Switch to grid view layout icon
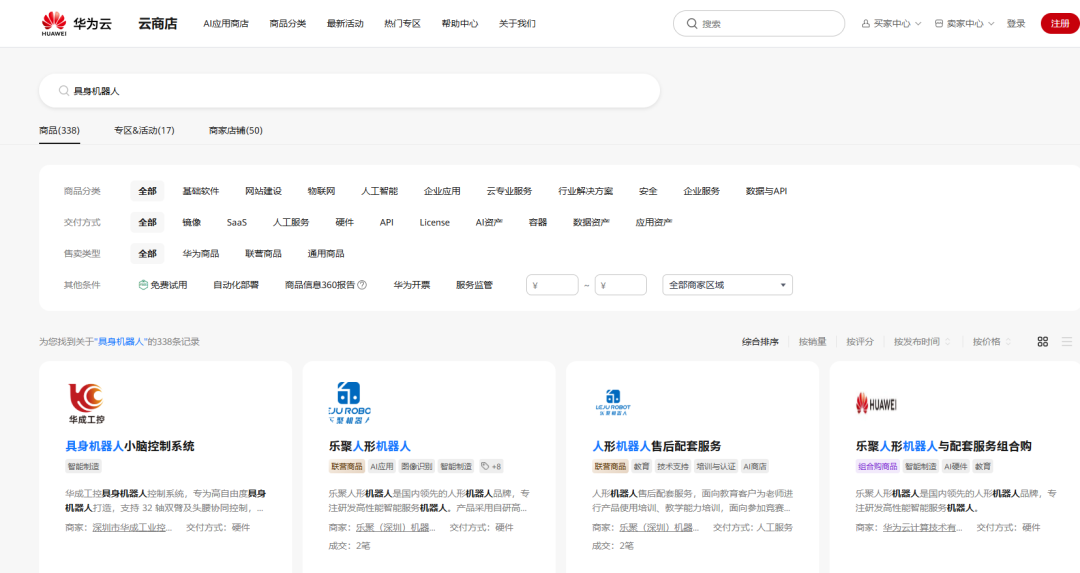Image resolution: width=1080 pixels, height=573 pixels. click(1043, 342)
